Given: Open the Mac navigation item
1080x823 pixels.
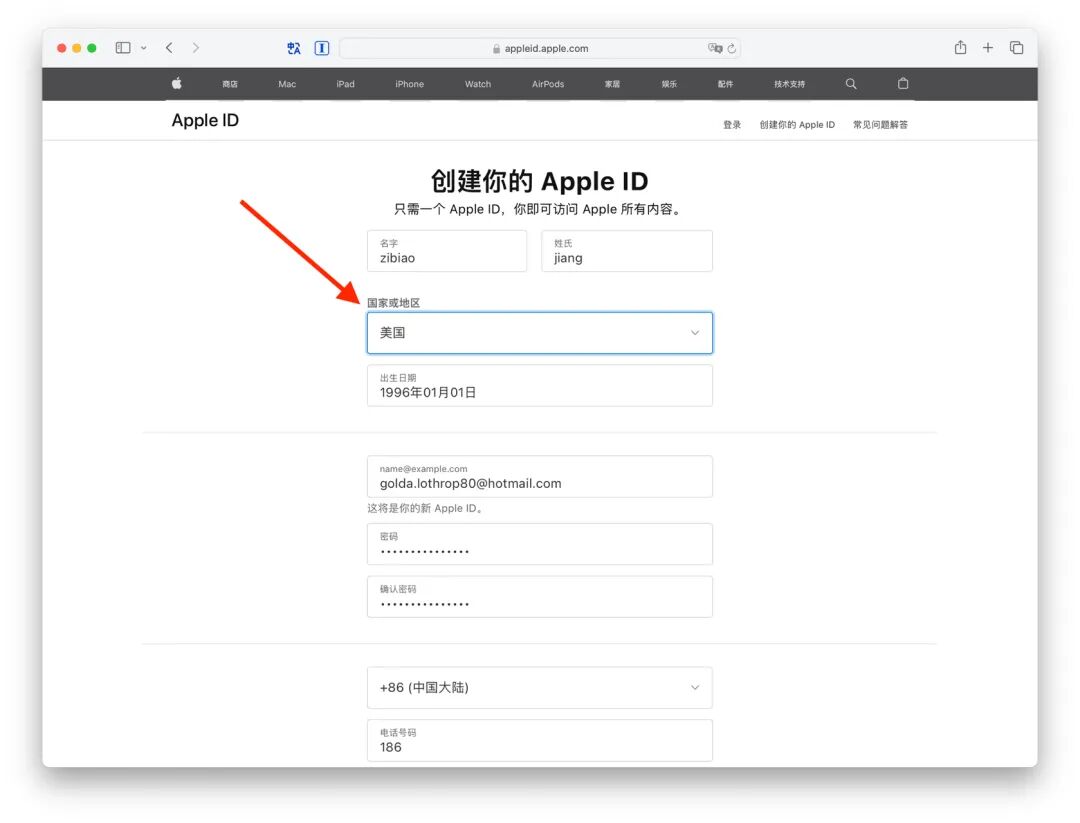Looking at the screenshot, I should click(287, 84).
